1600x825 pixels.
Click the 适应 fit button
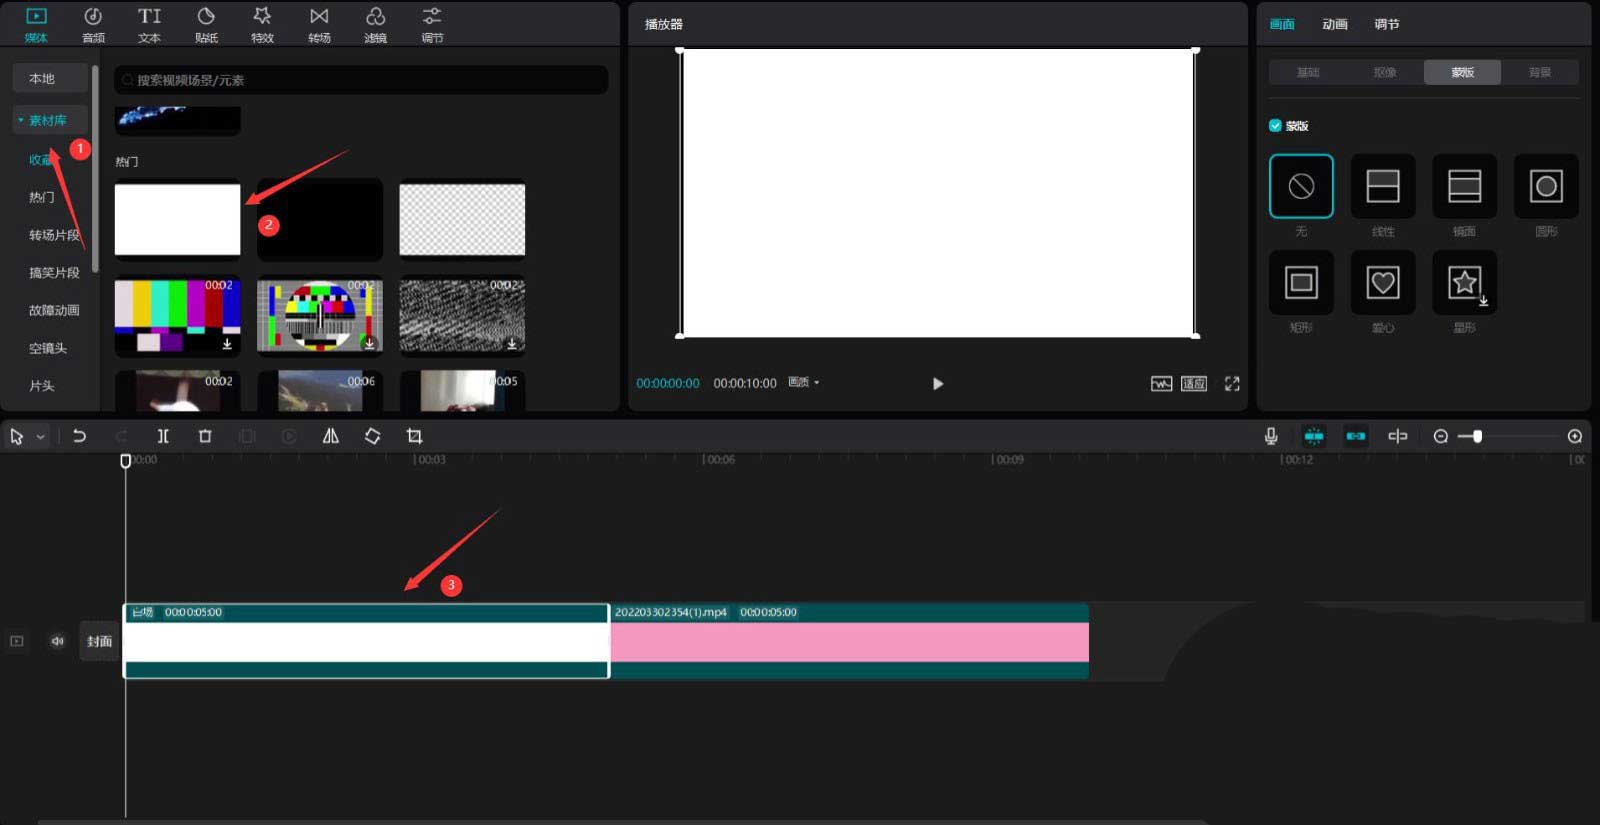coord(1194,384)
